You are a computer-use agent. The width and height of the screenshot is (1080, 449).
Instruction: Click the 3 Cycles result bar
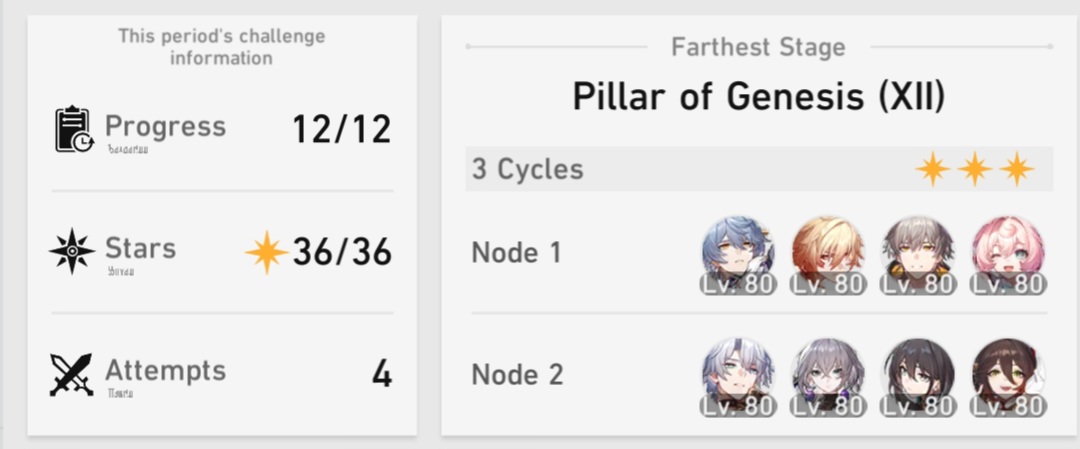[759, 169]
